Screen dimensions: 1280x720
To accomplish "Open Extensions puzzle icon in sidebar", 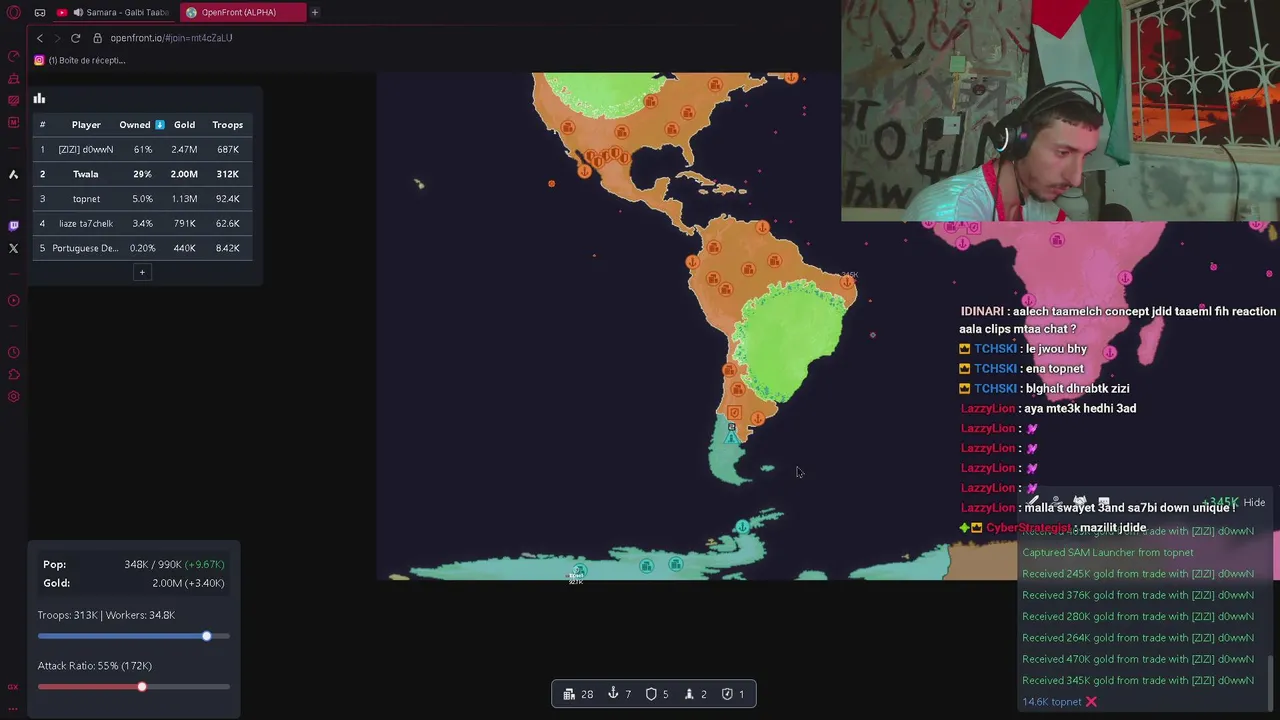I will [13, 374].
